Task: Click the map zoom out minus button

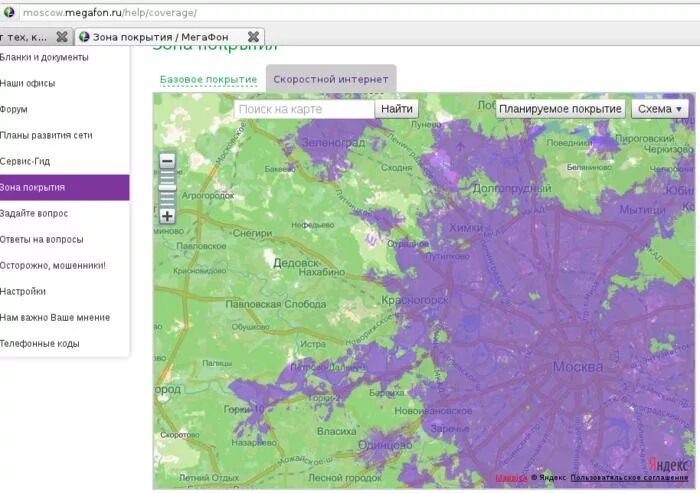Action: point(167,161)
